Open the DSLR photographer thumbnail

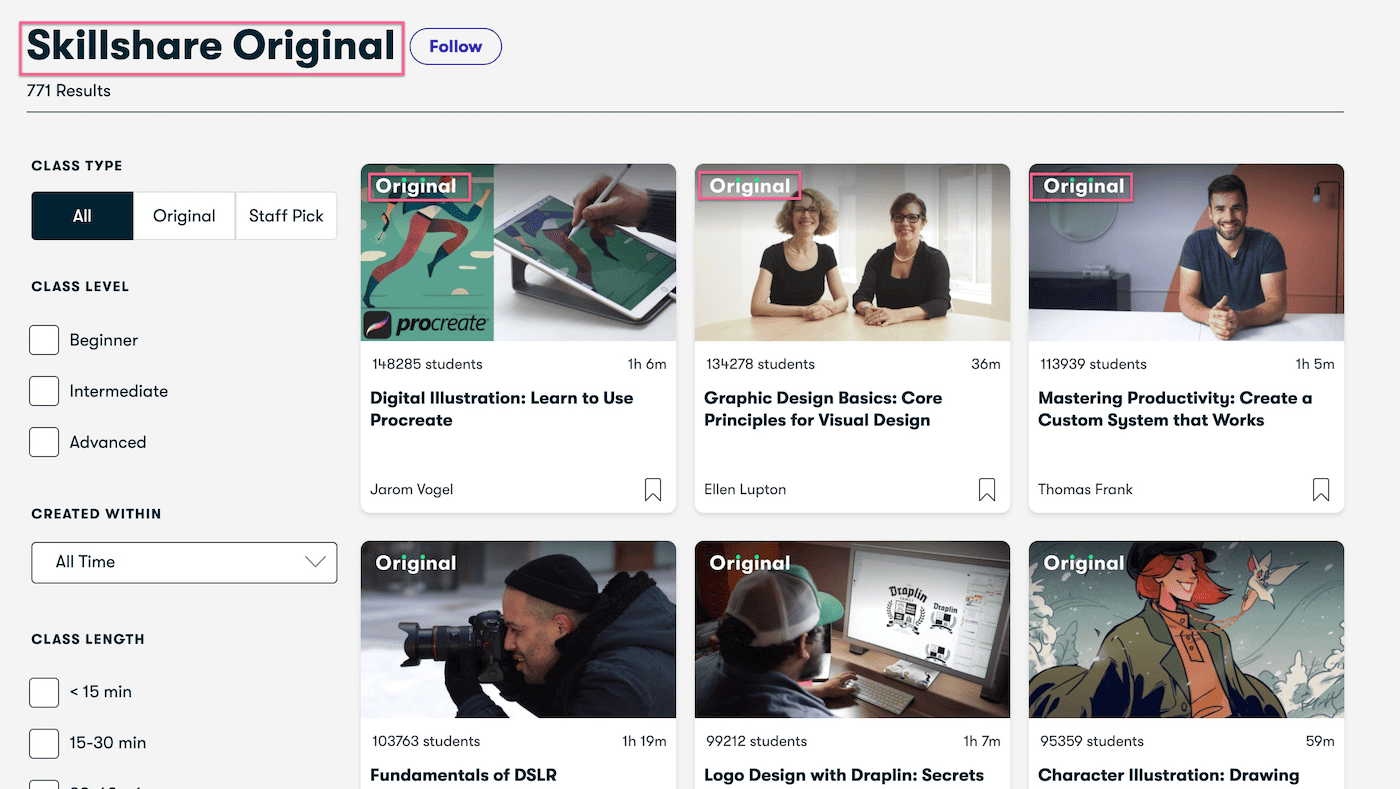518,630
